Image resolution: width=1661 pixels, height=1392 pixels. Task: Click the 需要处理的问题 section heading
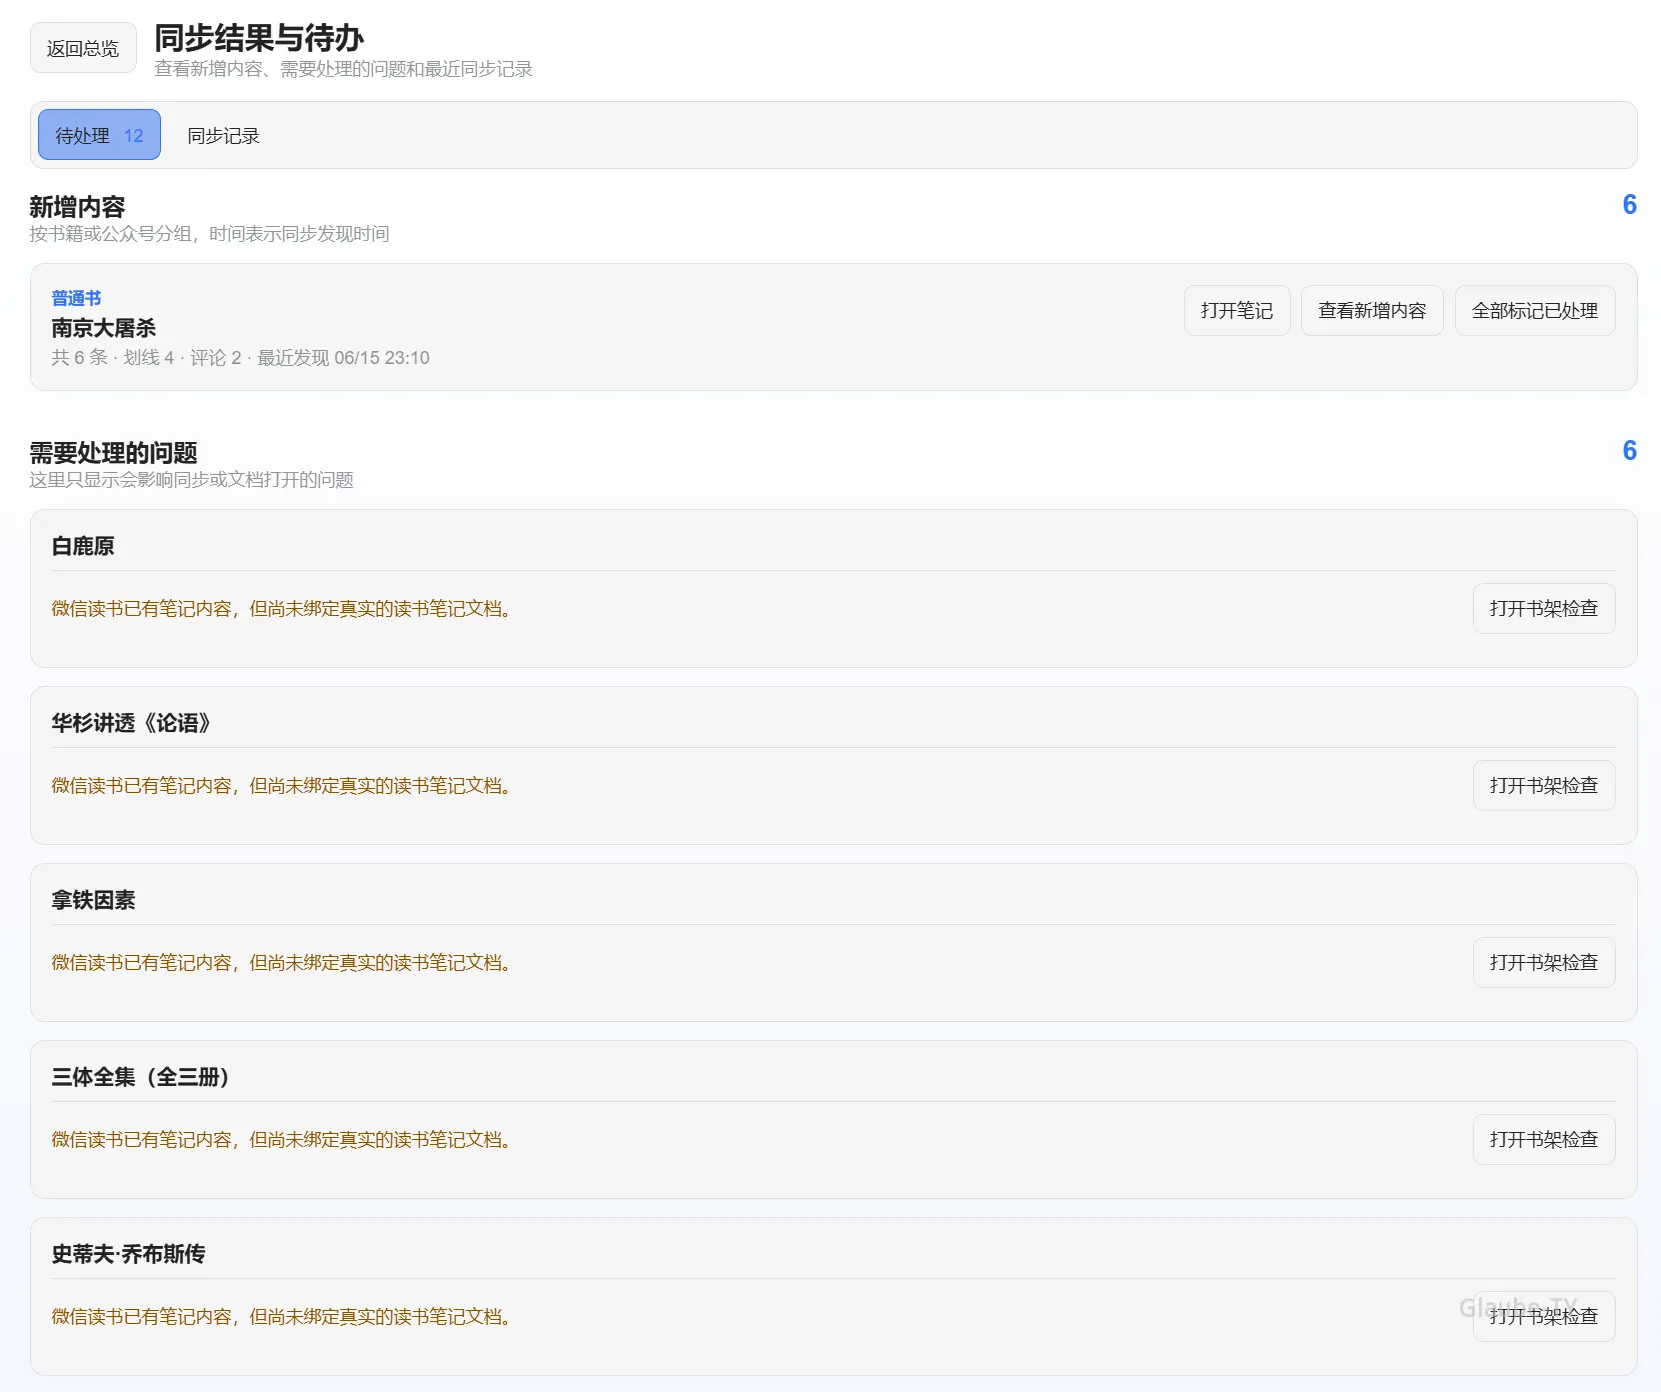point(113,453)
